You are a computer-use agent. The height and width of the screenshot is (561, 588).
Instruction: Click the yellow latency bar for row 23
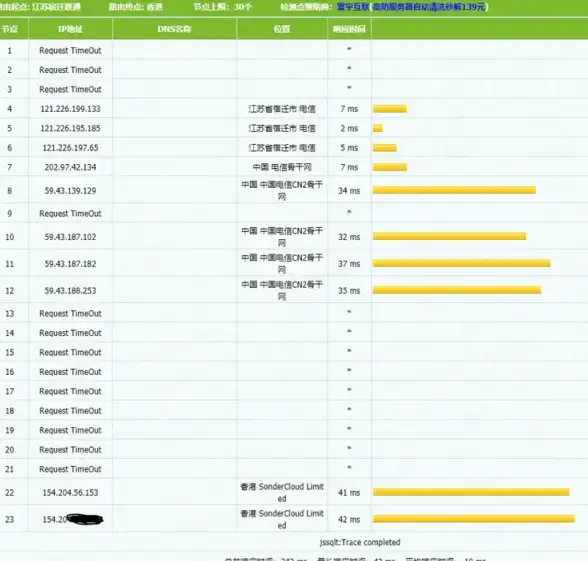(x=474, y=519)
